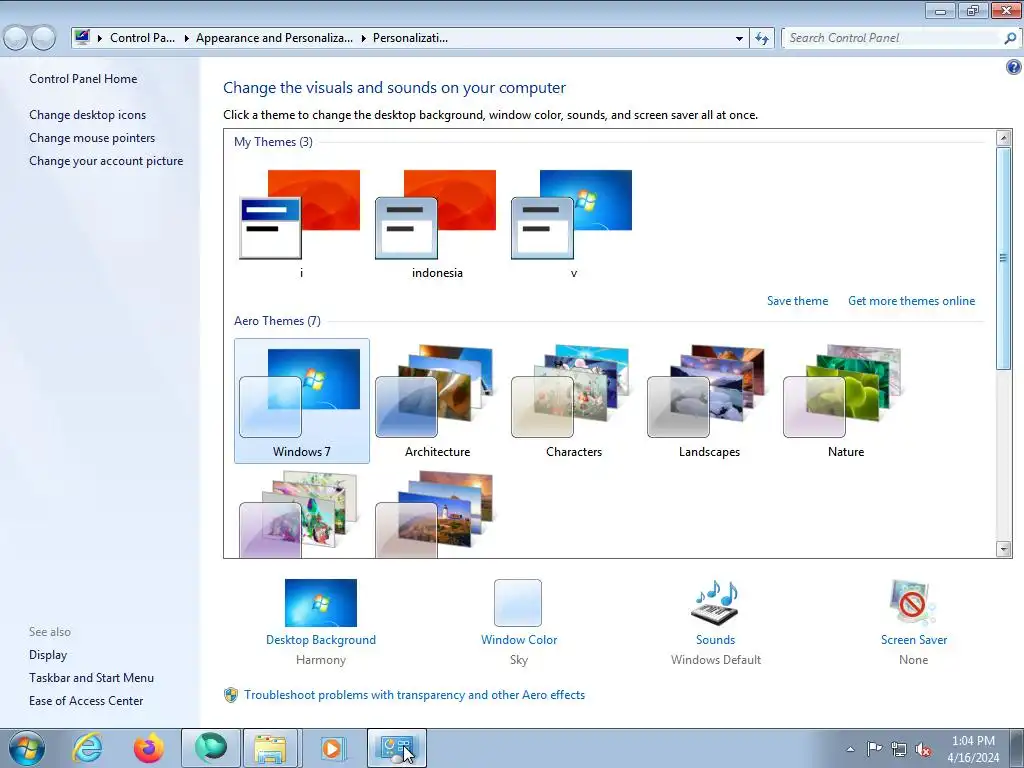This screenshot has height=768, width=1024.
Task: Click theme list scroll down arrow
Action: 1004,549
